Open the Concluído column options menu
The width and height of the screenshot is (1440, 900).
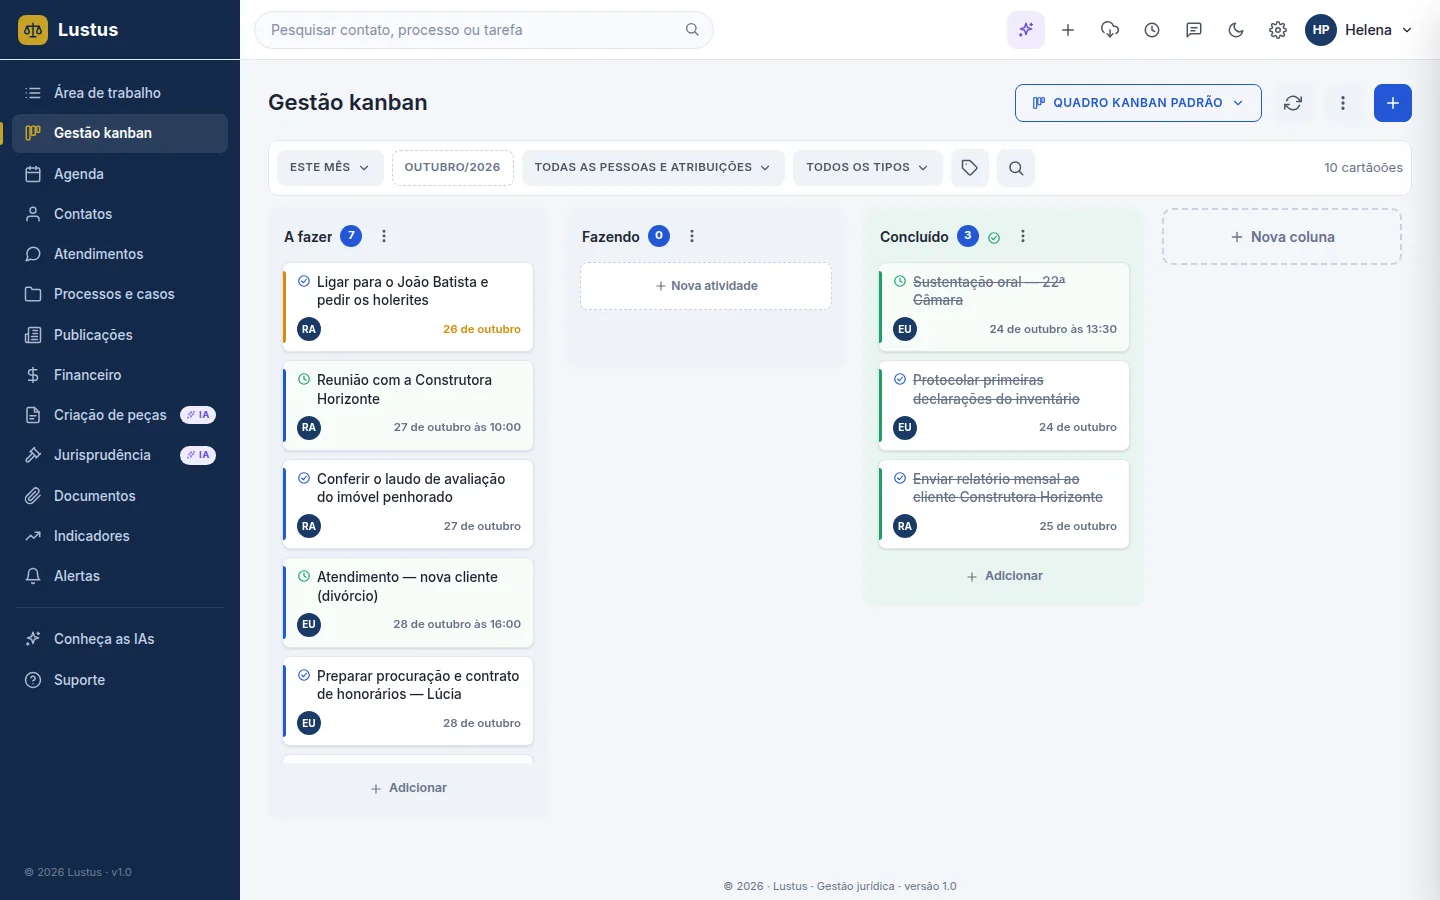(x=1022, y=237)
